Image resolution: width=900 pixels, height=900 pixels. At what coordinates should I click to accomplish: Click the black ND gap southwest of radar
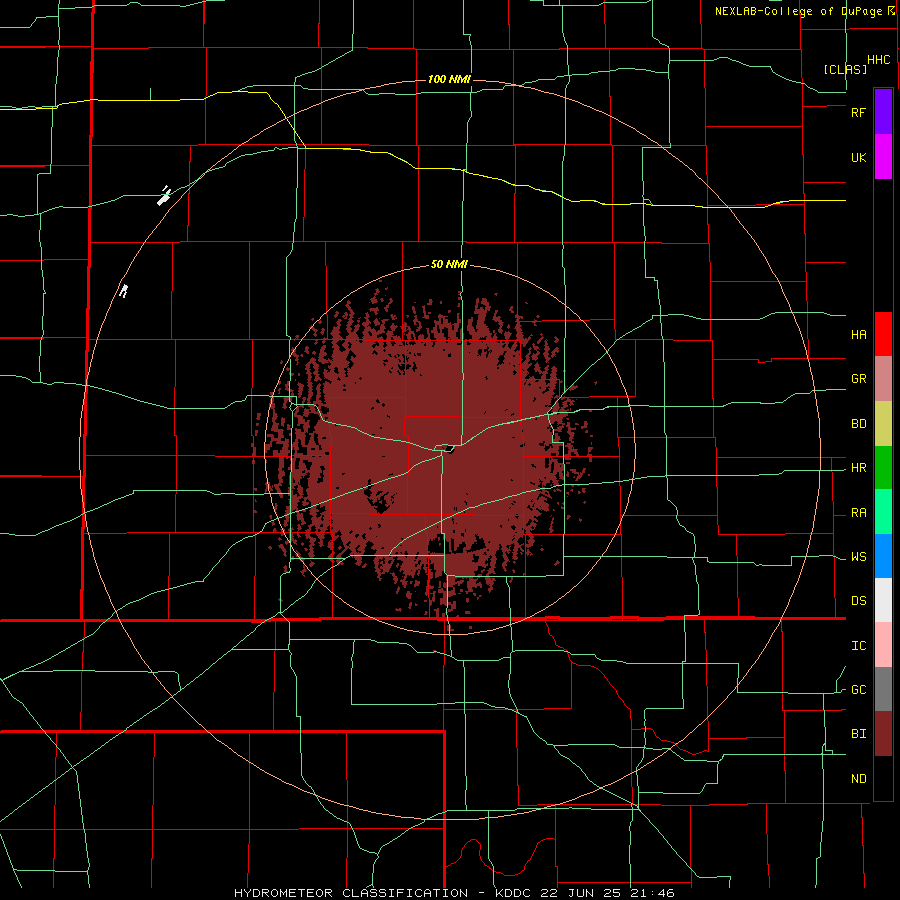(x=380, y=501)
